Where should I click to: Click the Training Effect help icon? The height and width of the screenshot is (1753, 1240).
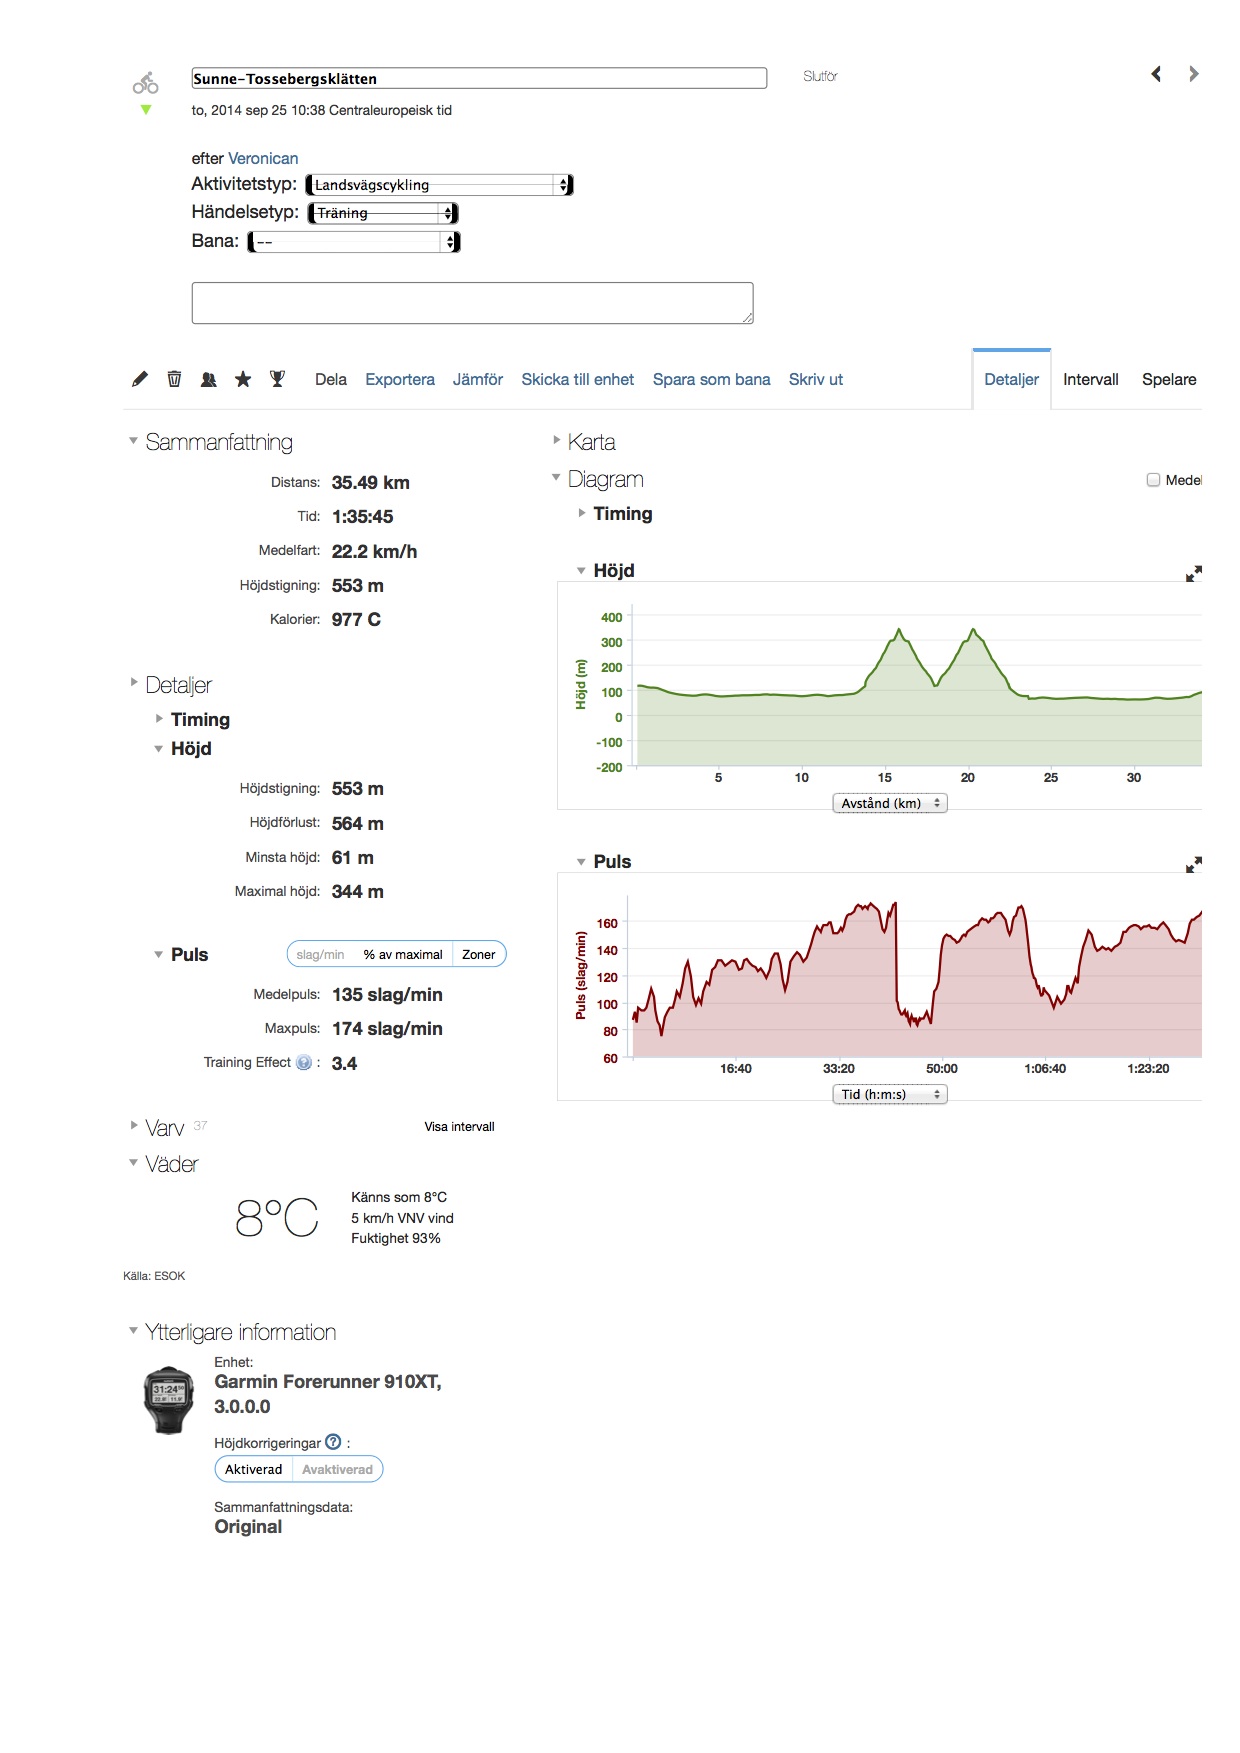(304, 1063)
